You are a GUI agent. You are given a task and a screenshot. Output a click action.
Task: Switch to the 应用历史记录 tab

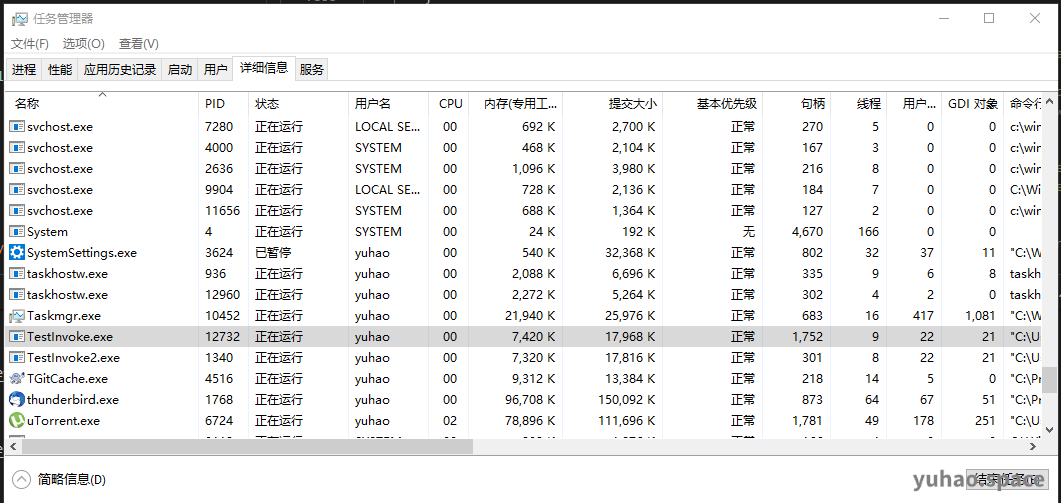click(x=120, y=69)
